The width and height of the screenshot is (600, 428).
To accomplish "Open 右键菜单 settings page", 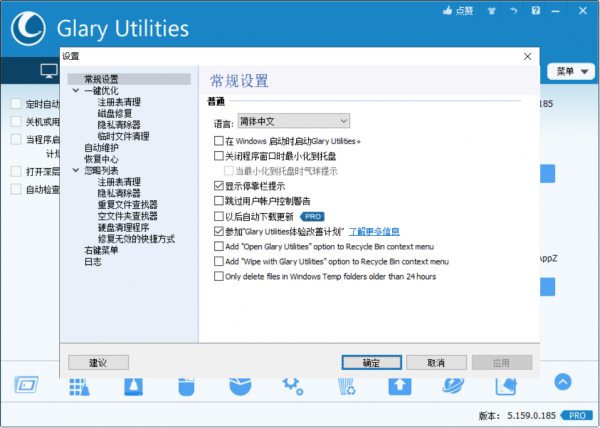I will click(101, 250).
